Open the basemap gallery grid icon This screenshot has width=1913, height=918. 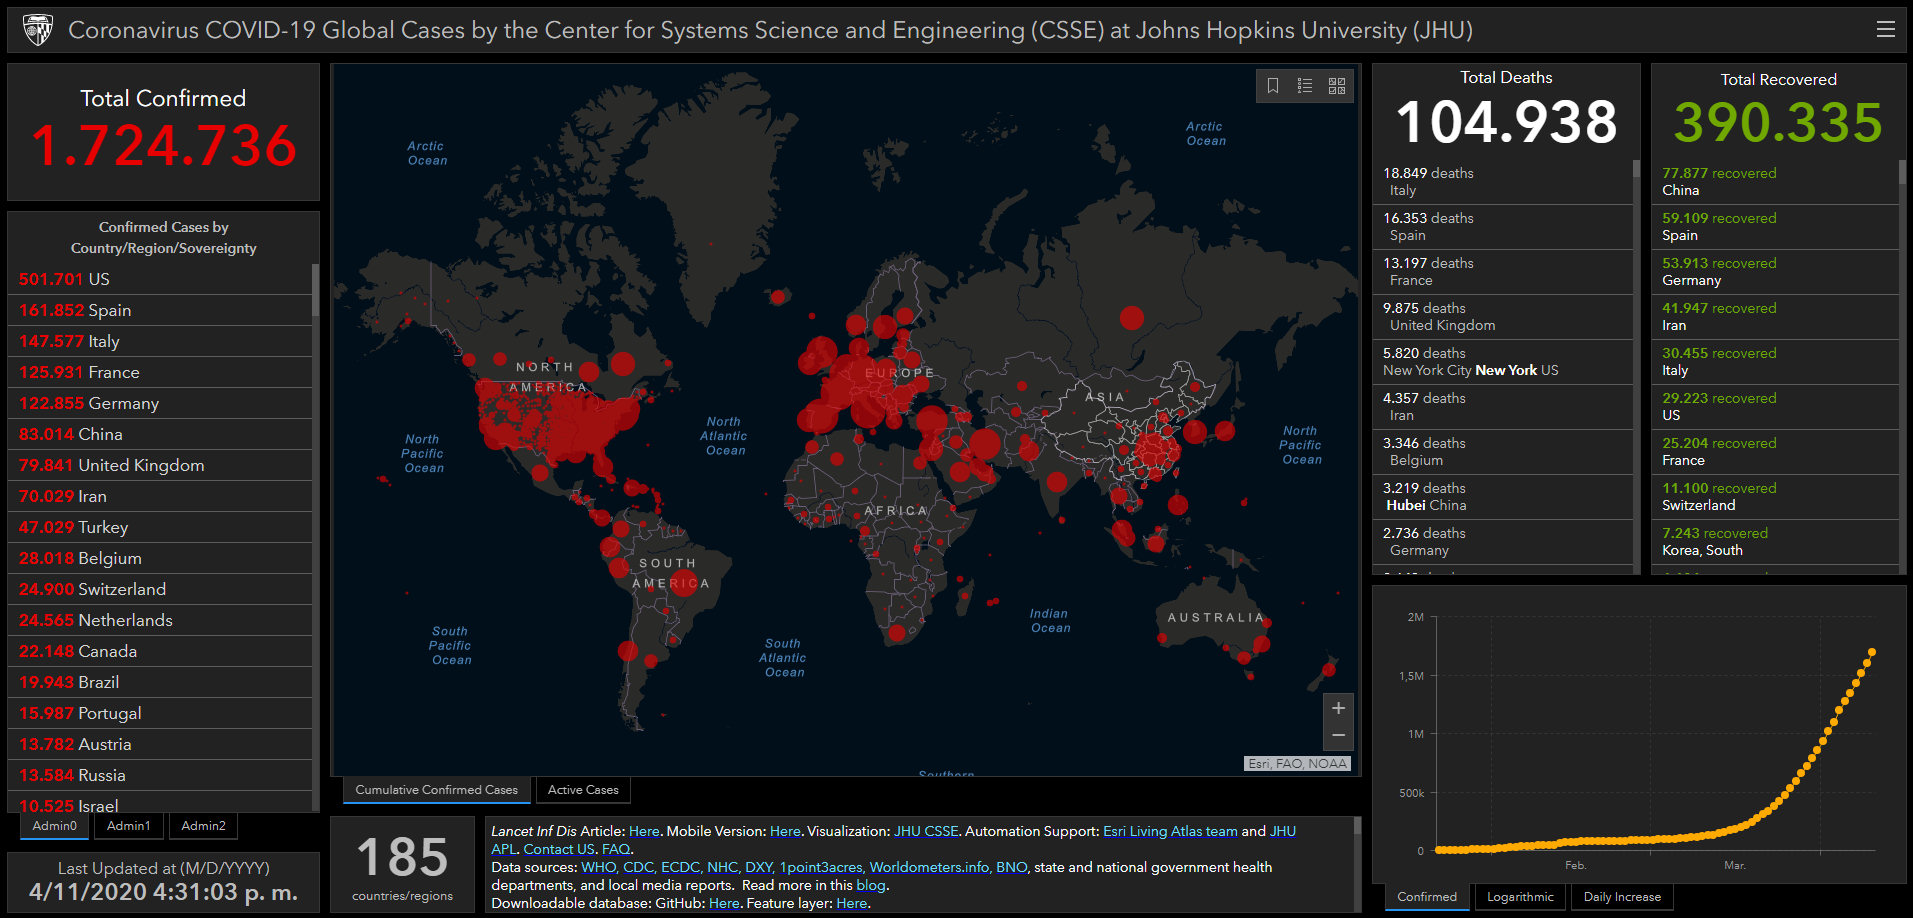1337,86
